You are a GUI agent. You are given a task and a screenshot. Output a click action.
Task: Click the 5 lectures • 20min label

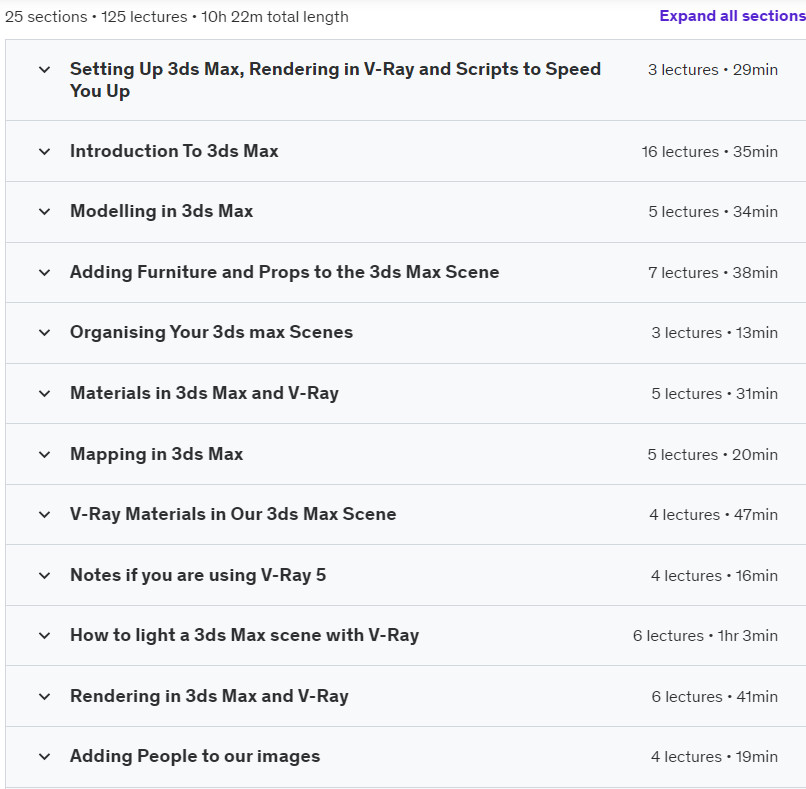(712, 454)
